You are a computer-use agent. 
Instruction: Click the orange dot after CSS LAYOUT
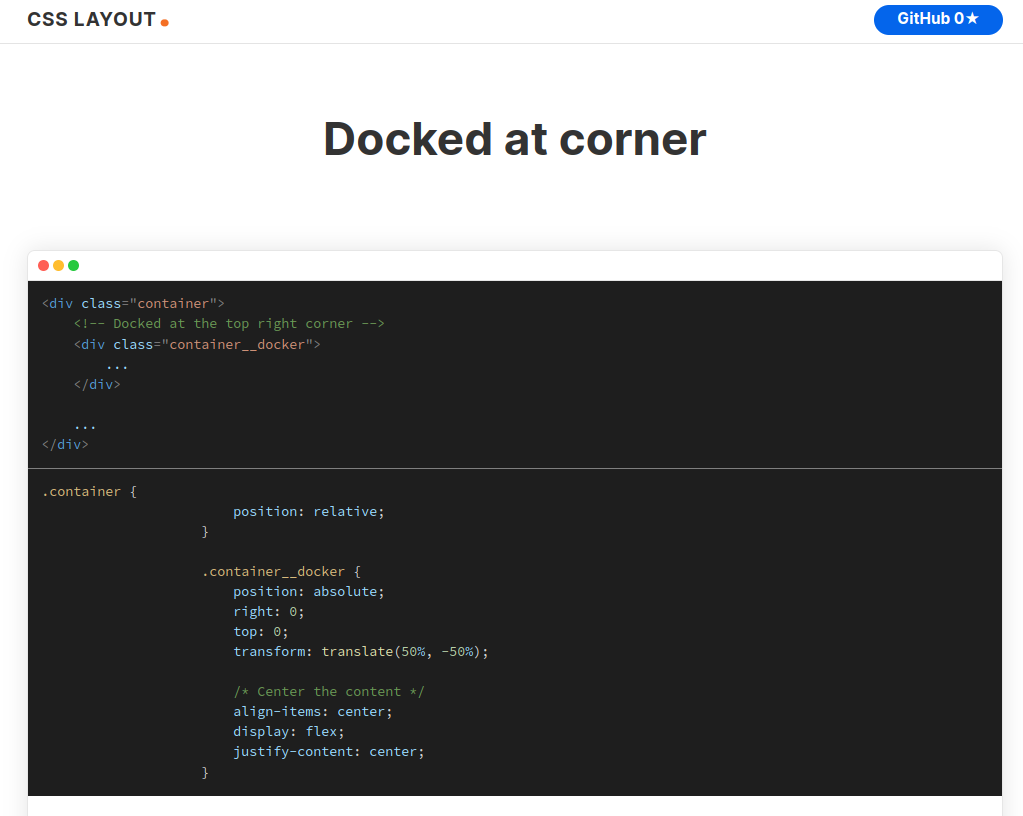pyautogui.click(x=165, y=23)
